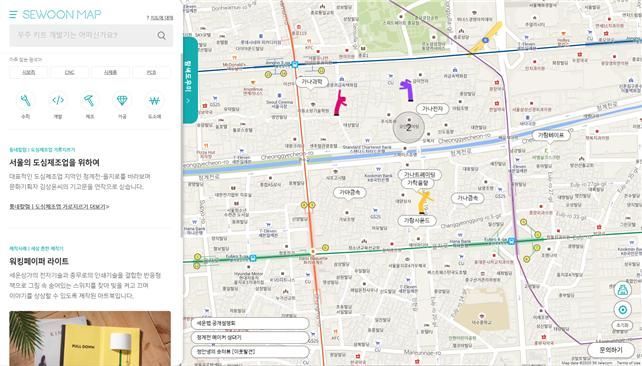Click the blue circular station icon on yellow road

pos(485,40)
